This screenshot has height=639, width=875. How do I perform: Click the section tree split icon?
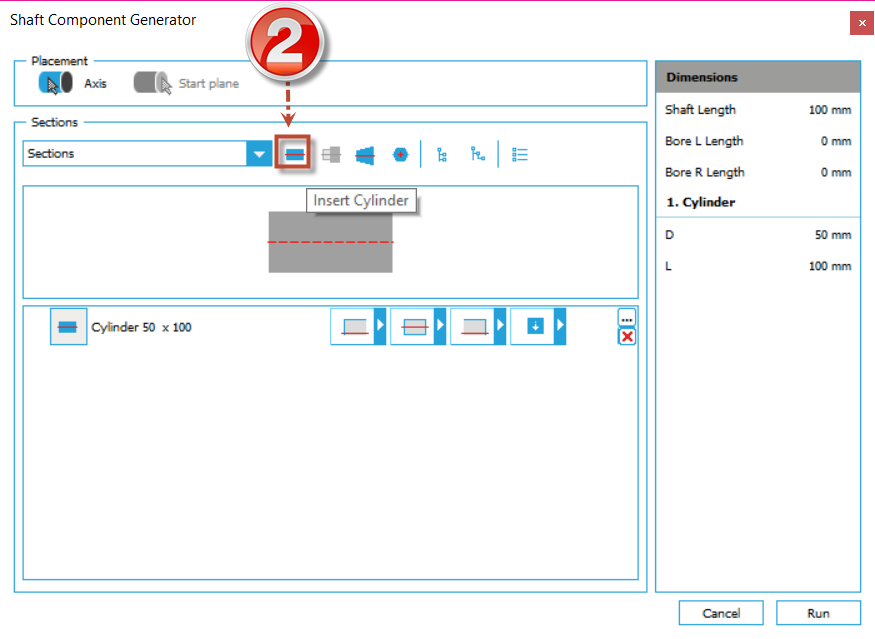(x=441, y=153)
